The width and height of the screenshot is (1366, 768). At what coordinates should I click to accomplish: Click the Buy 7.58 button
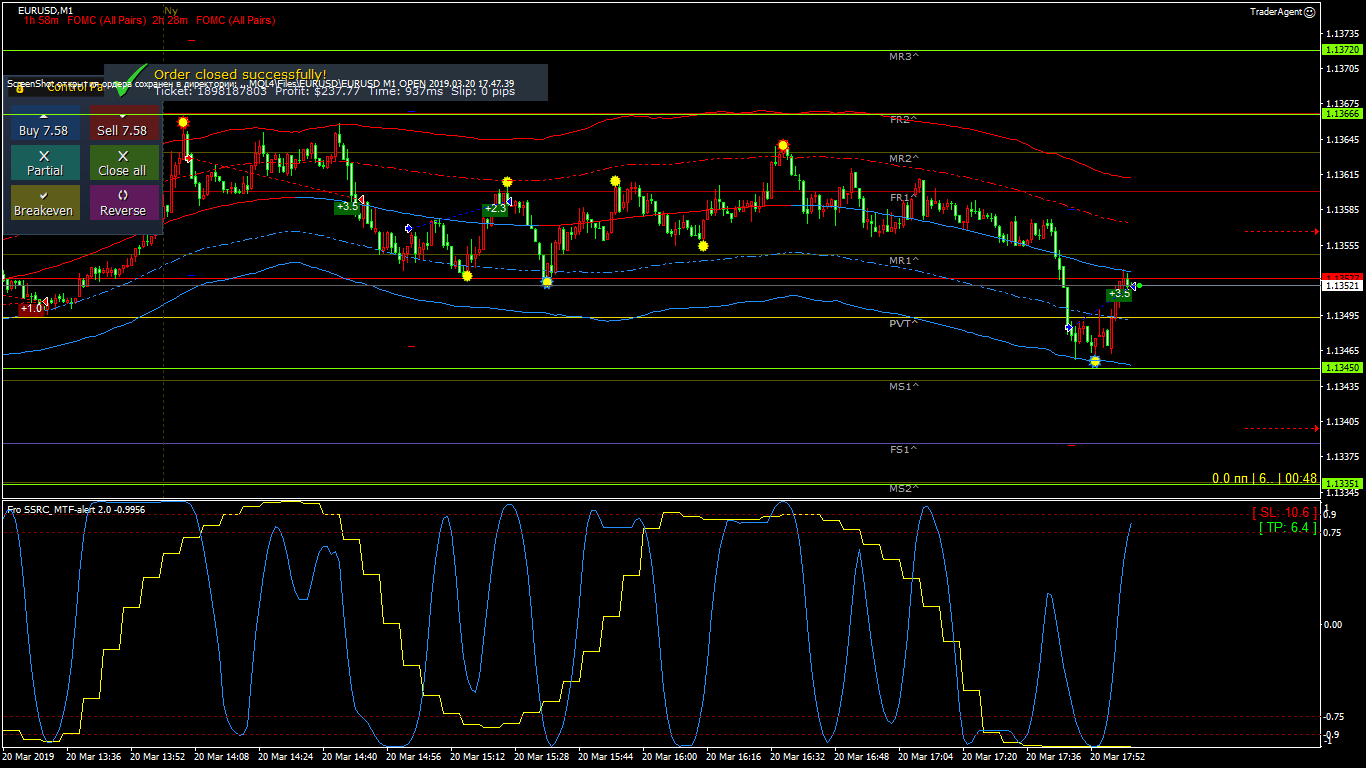point(44,123)
